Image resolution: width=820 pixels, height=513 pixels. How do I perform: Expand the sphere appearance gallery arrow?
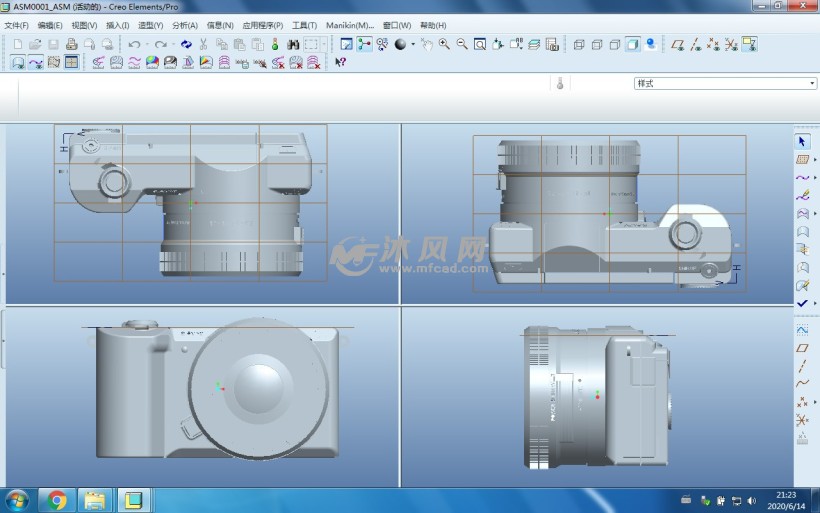coord(413,44)
